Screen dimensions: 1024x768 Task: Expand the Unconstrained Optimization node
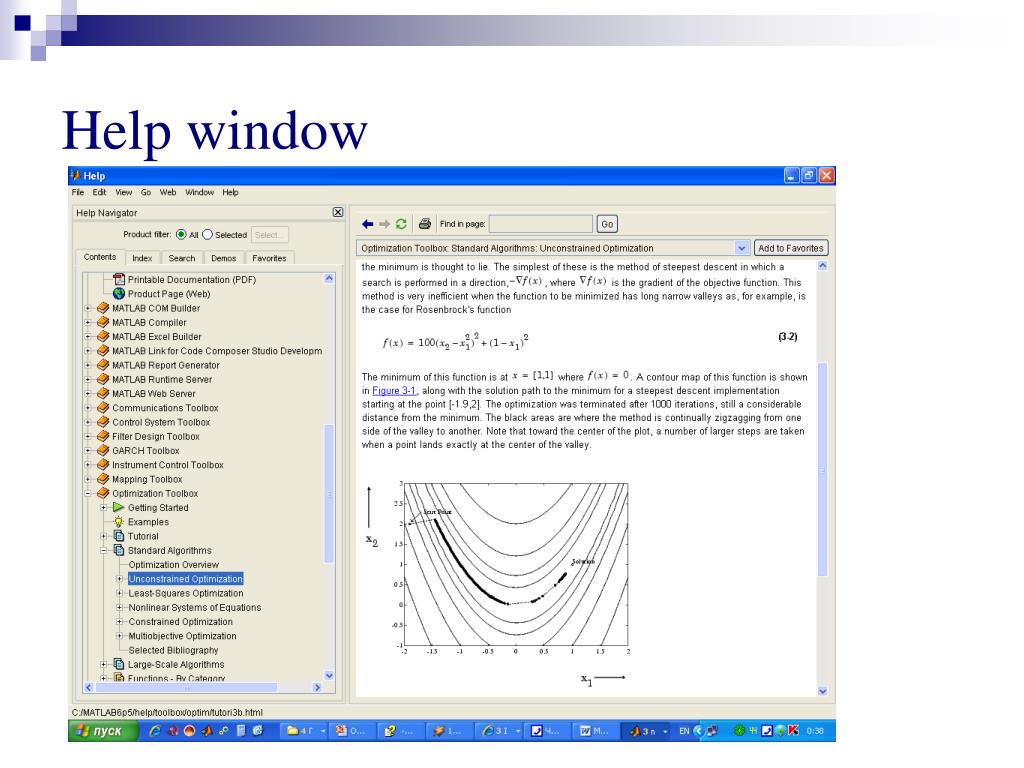coord(120,579)
